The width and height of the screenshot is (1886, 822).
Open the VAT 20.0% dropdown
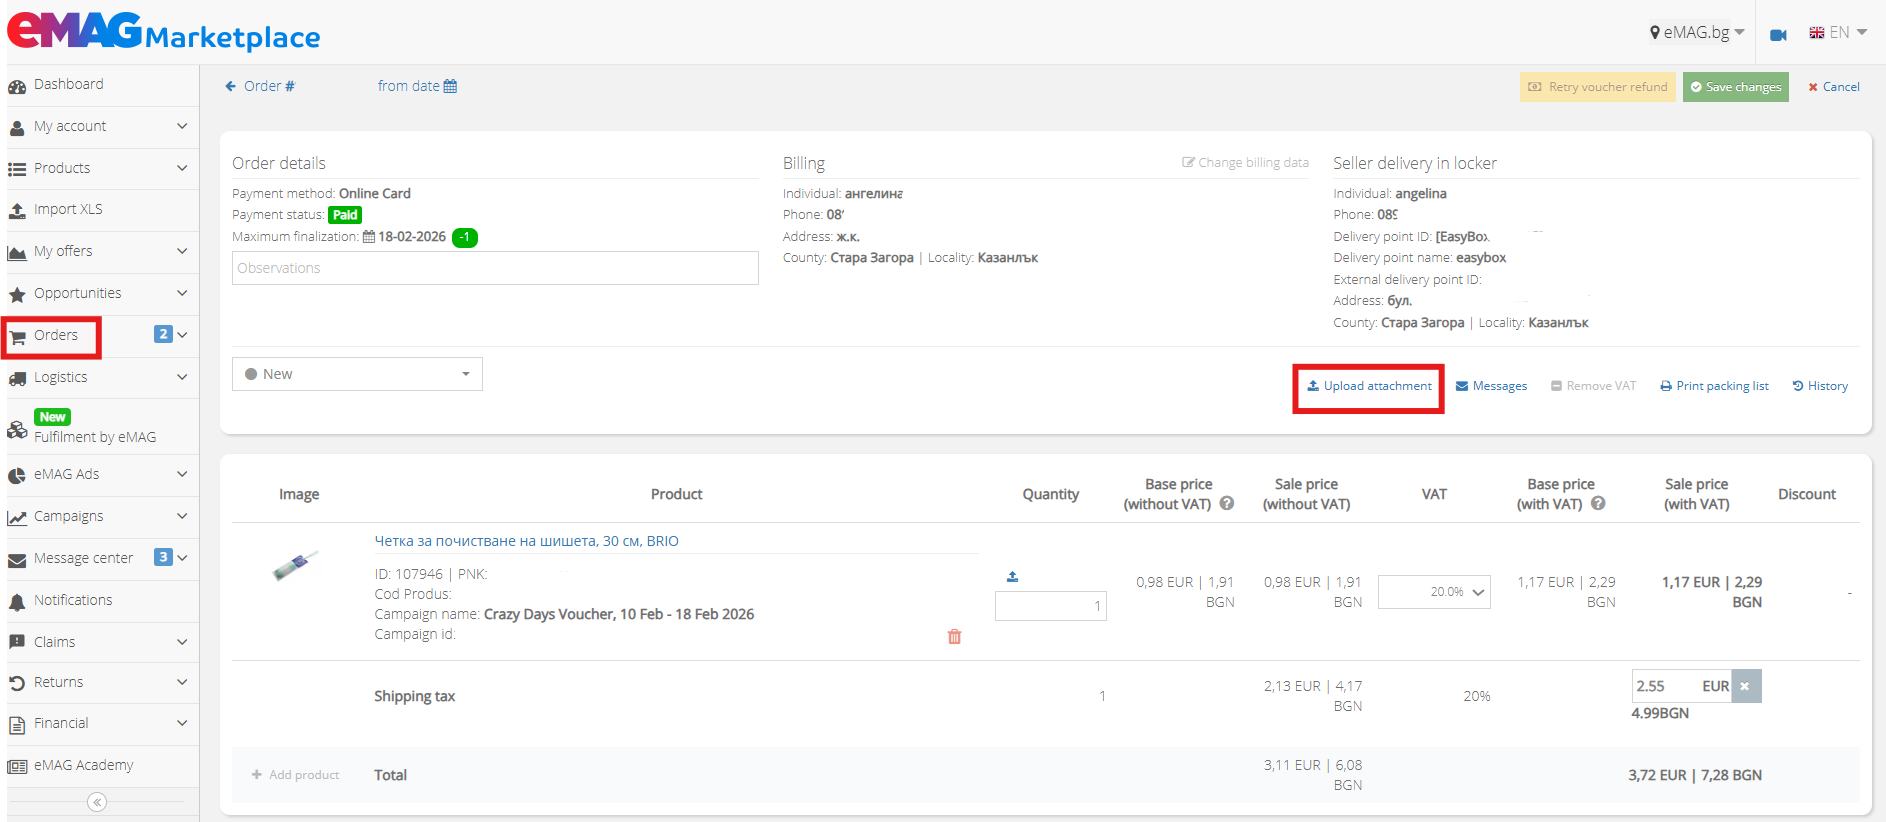pos(1434,592)
